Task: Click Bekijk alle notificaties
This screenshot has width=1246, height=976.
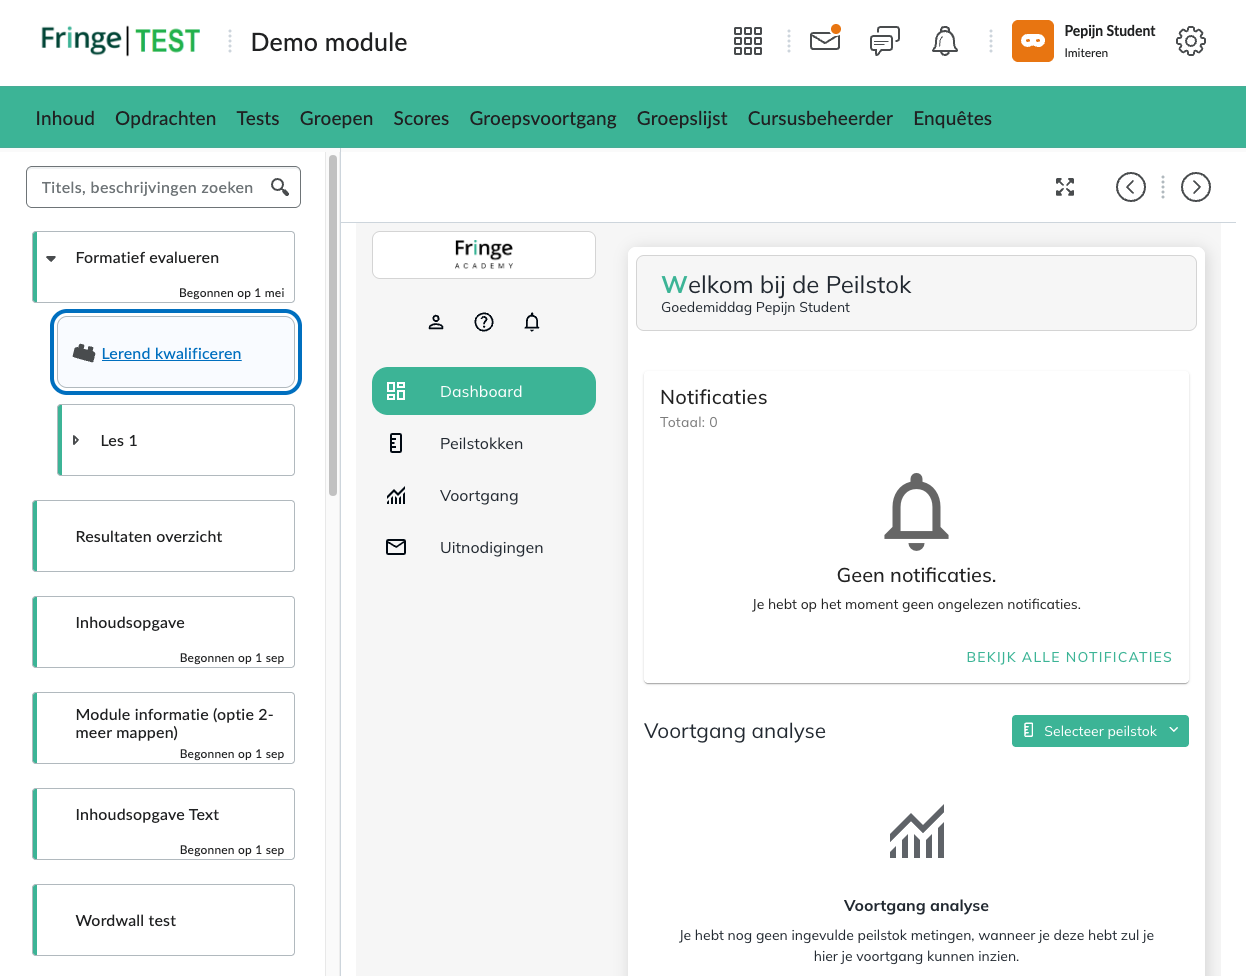Action: click(x=1068, y=657)
